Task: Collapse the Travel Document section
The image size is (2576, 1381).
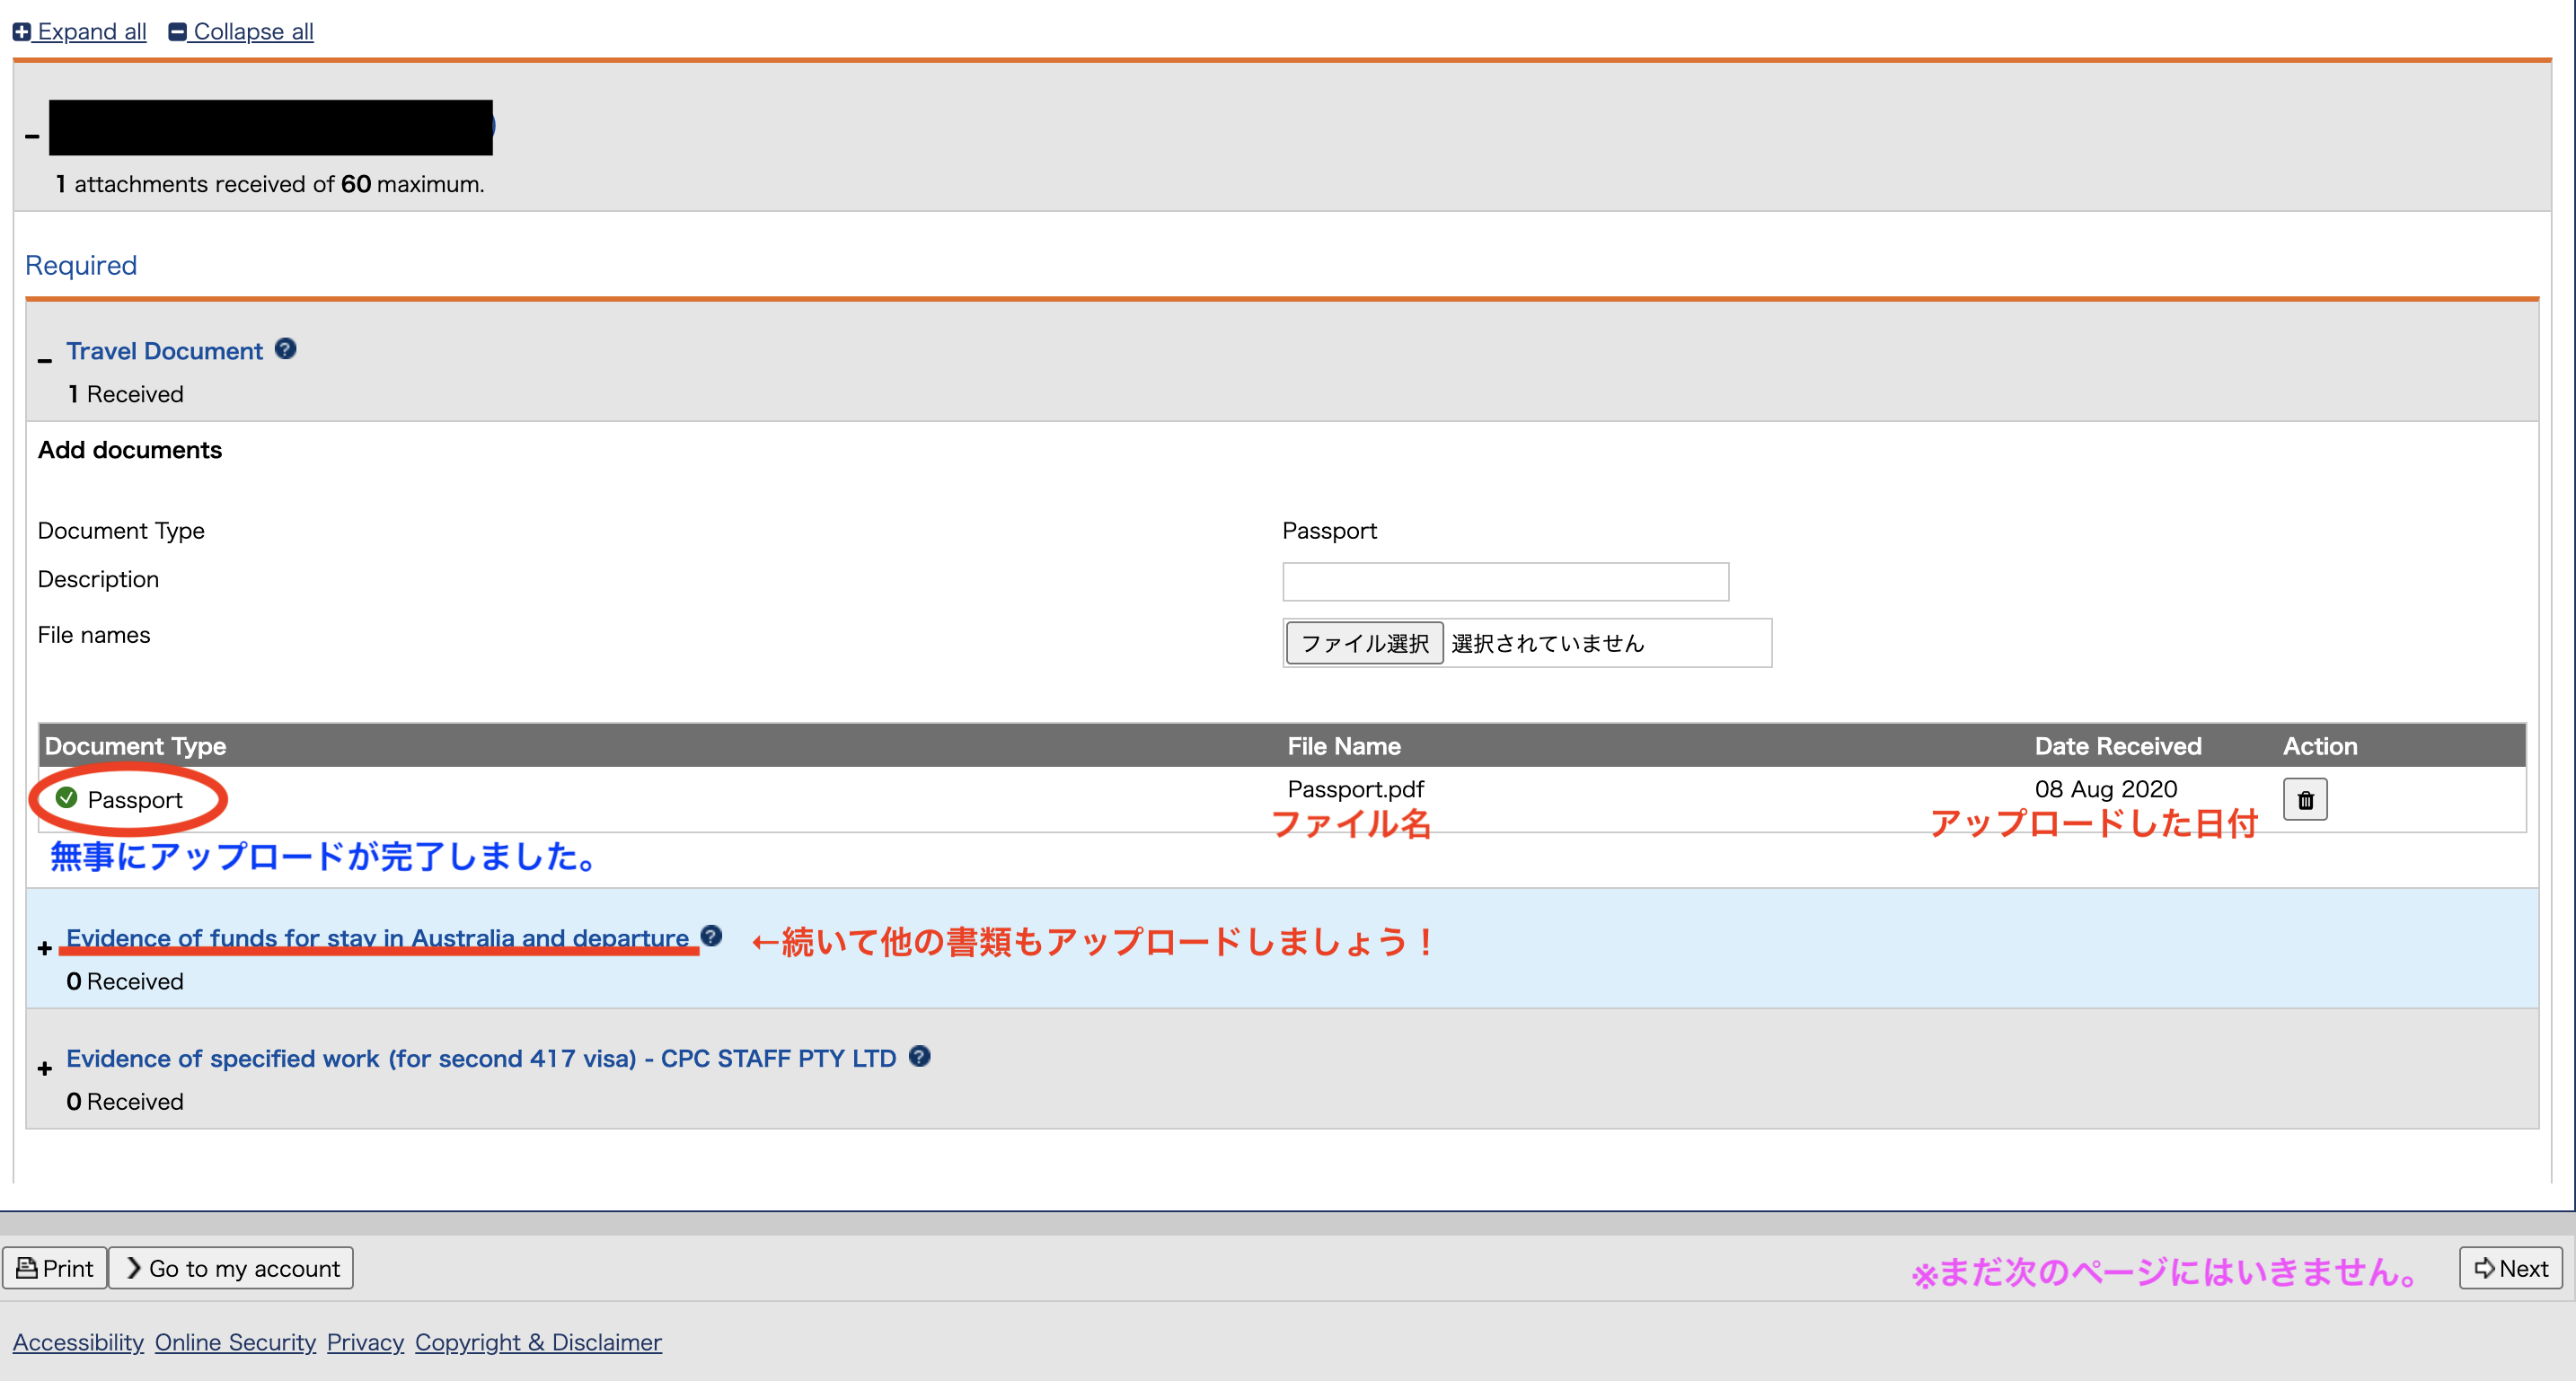Action: pyautogui.click(x=45, y=360)
